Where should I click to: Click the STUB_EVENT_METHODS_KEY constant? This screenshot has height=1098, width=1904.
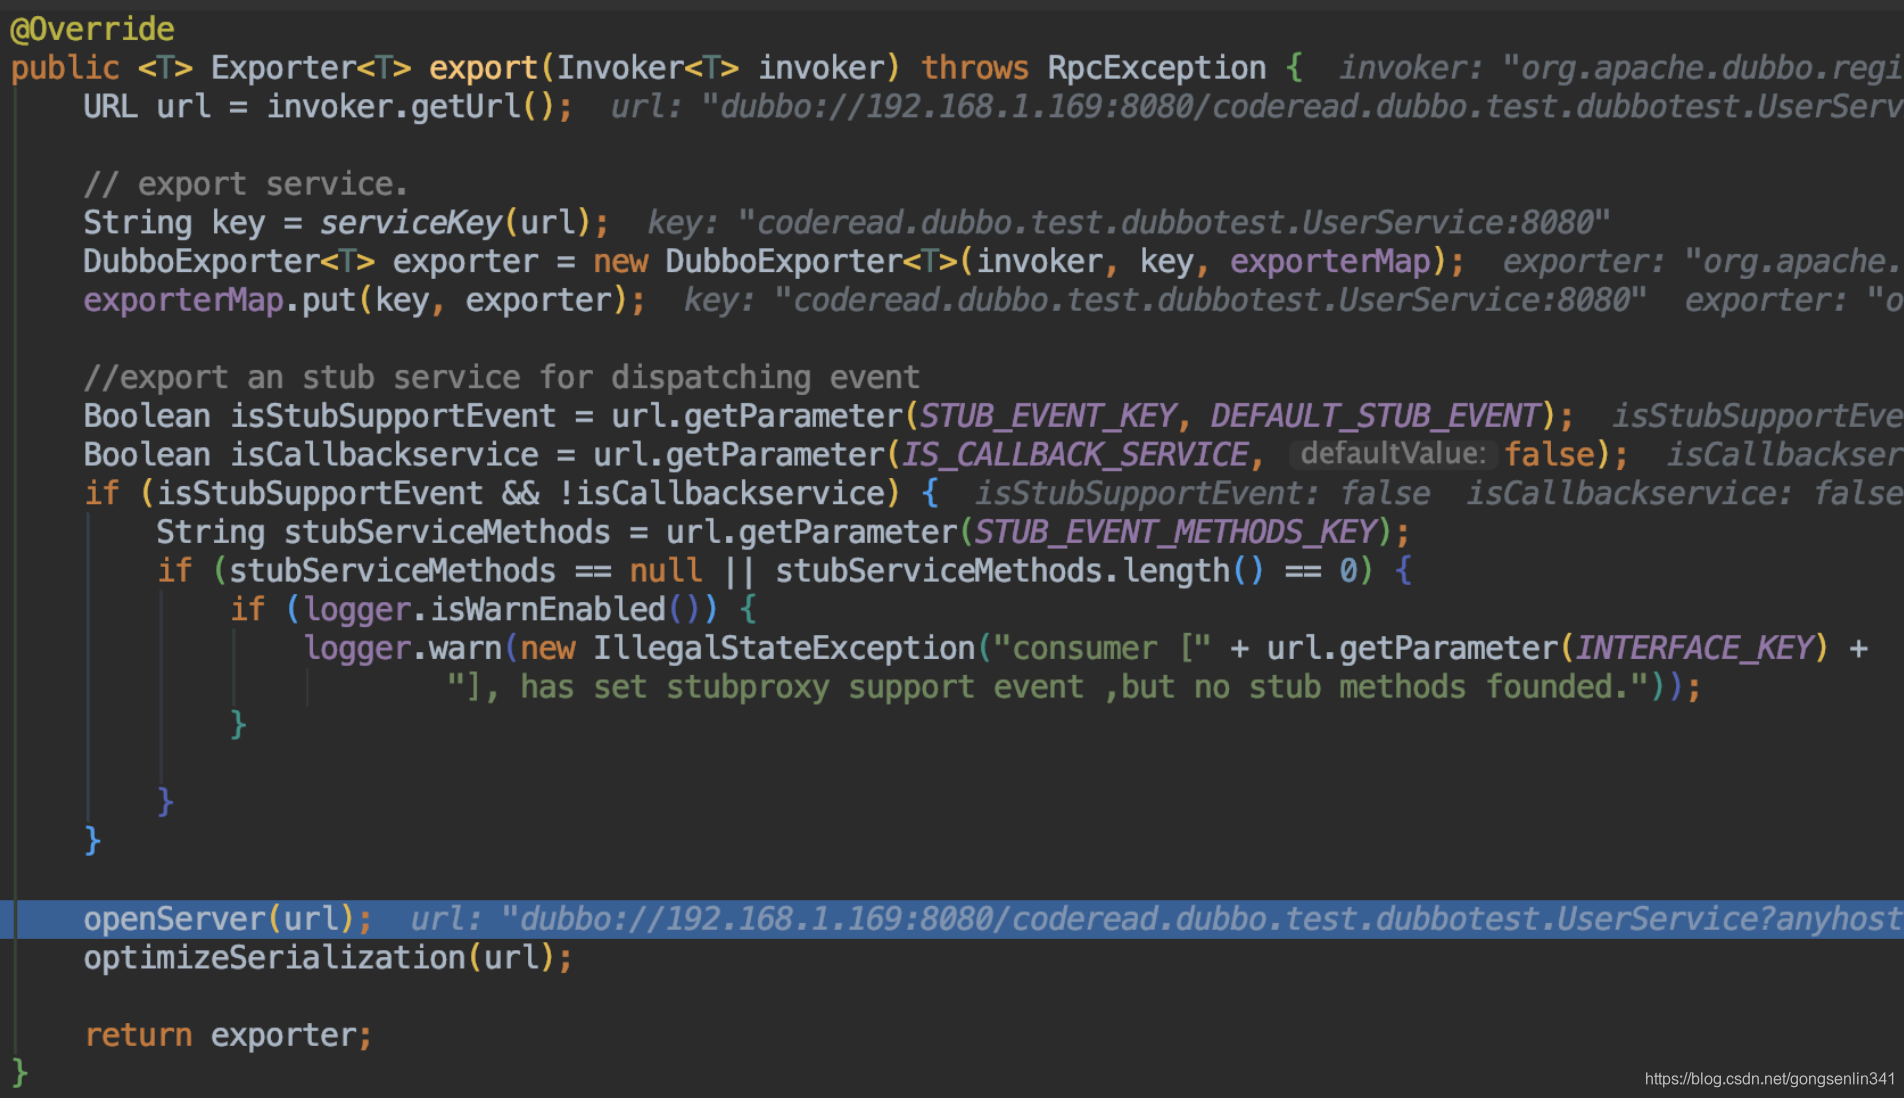click(x=1176, y=532)
